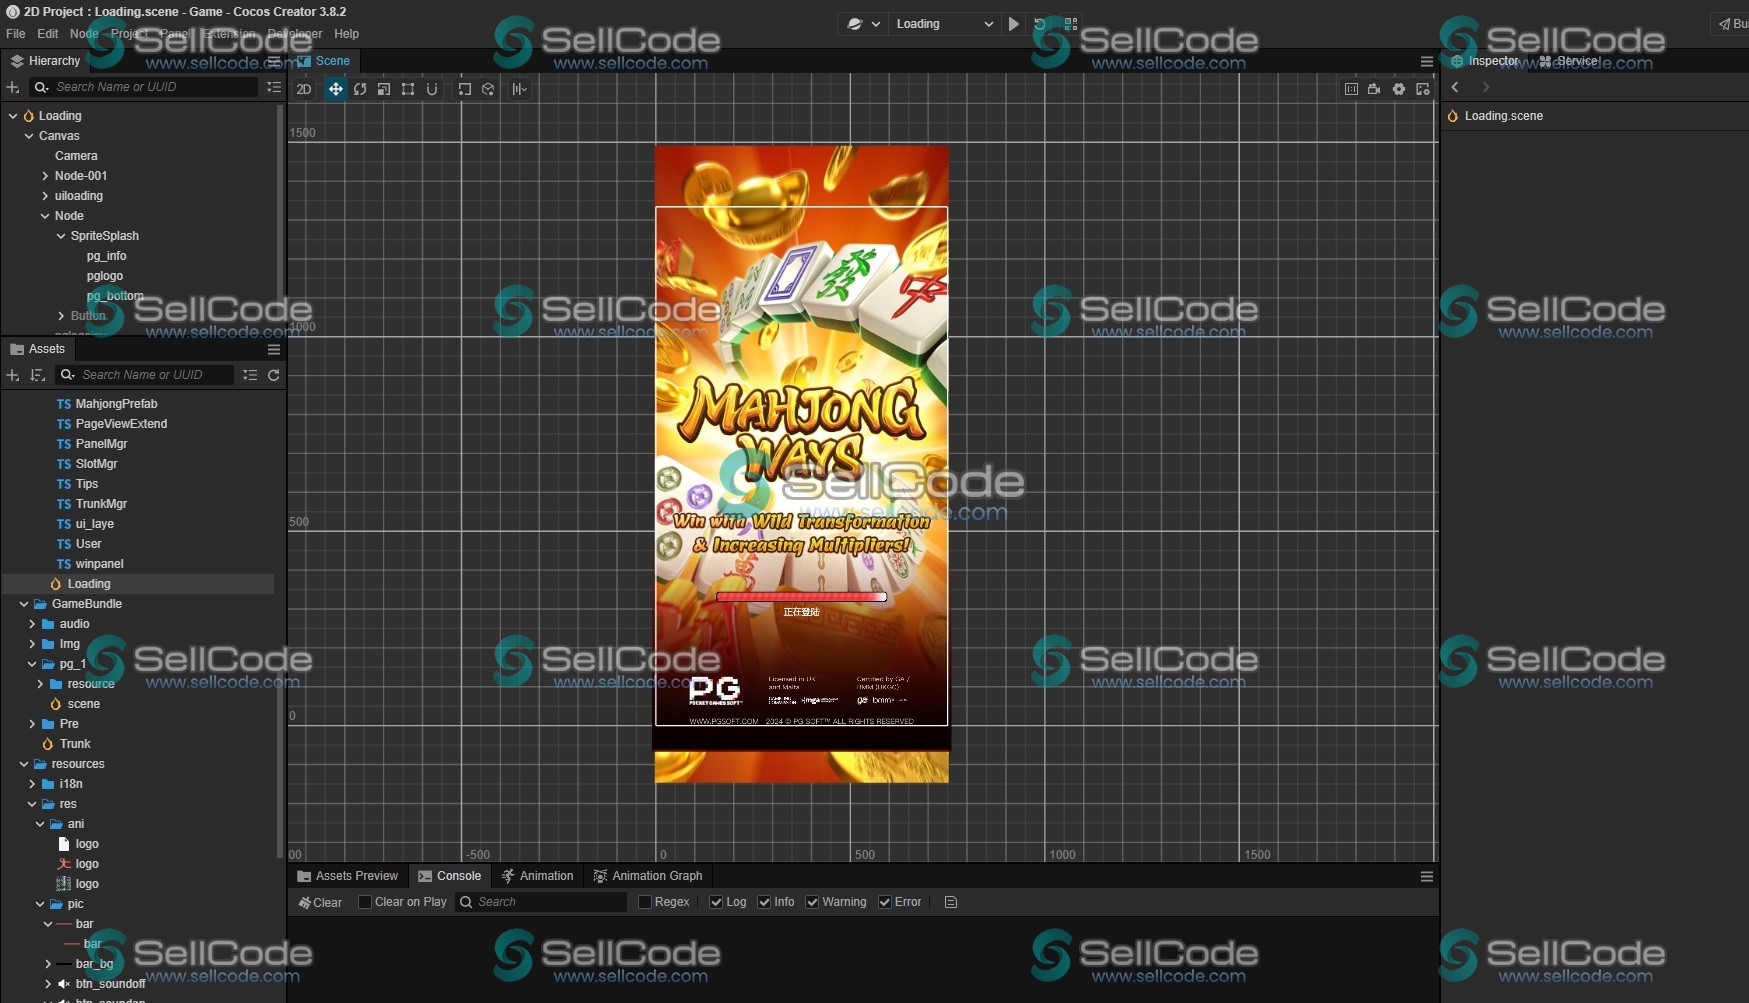Select the Rect transform tool
Screen dimensions: 1749x1003
pos(408,89)
